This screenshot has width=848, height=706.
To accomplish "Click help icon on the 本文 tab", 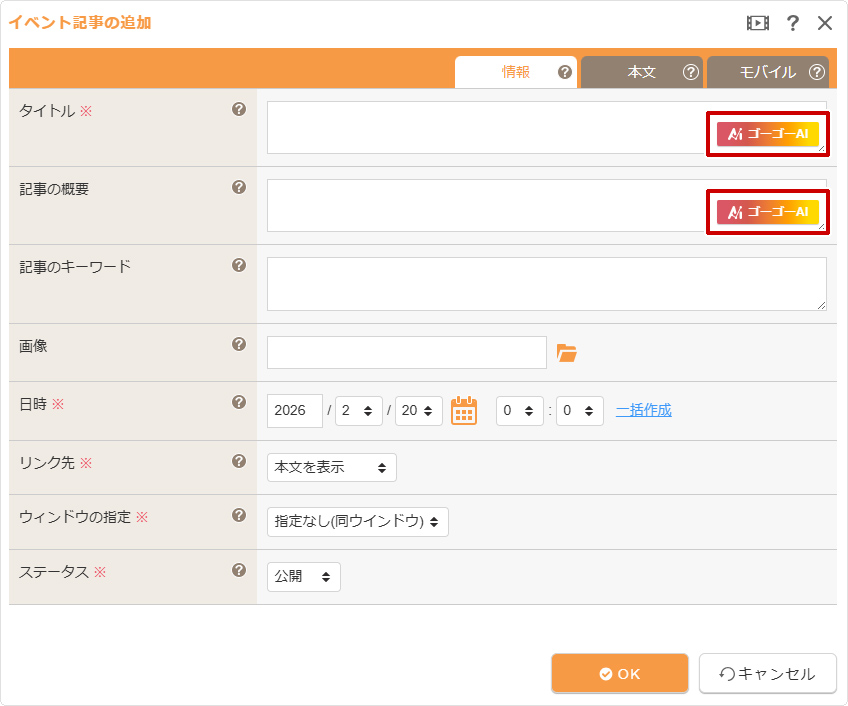I will (690, 72).
